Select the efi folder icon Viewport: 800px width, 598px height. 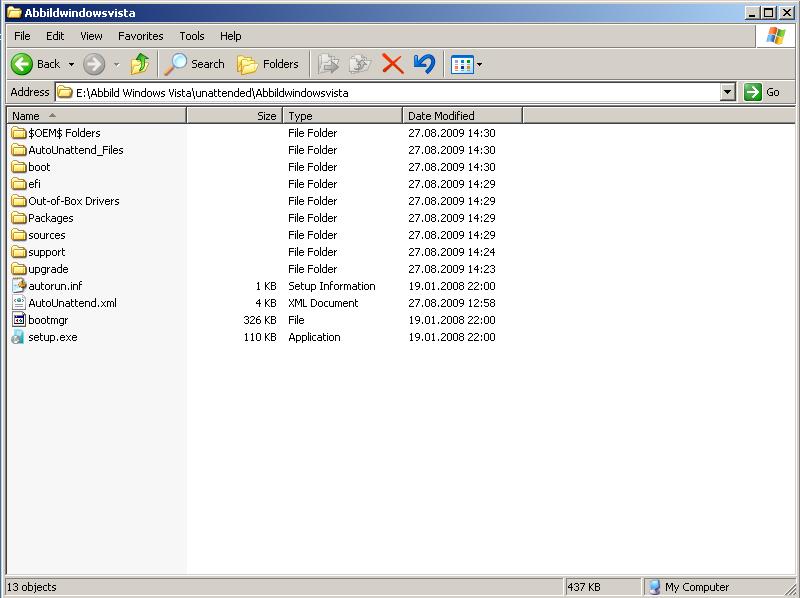point(19,184)
